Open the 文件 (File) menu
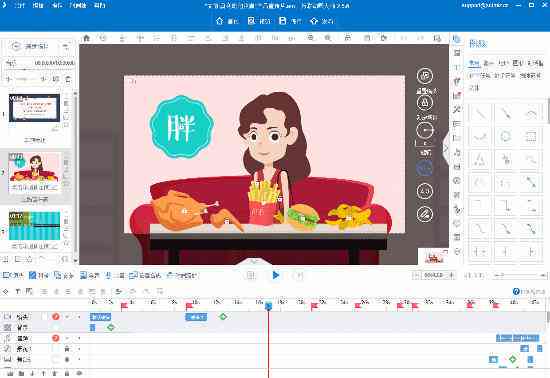The image size is (550, 378). coord(19,5)
